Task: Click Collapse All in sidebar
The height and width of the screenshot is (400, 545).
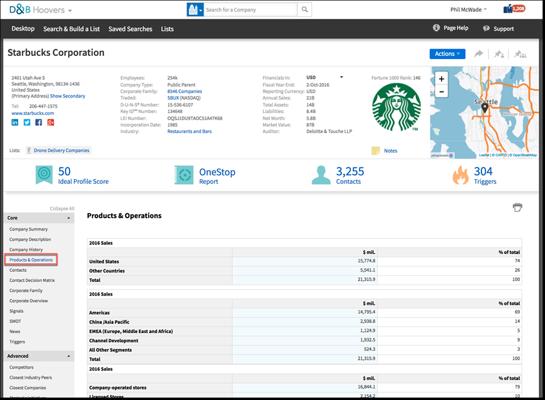Action: [62, 209]
